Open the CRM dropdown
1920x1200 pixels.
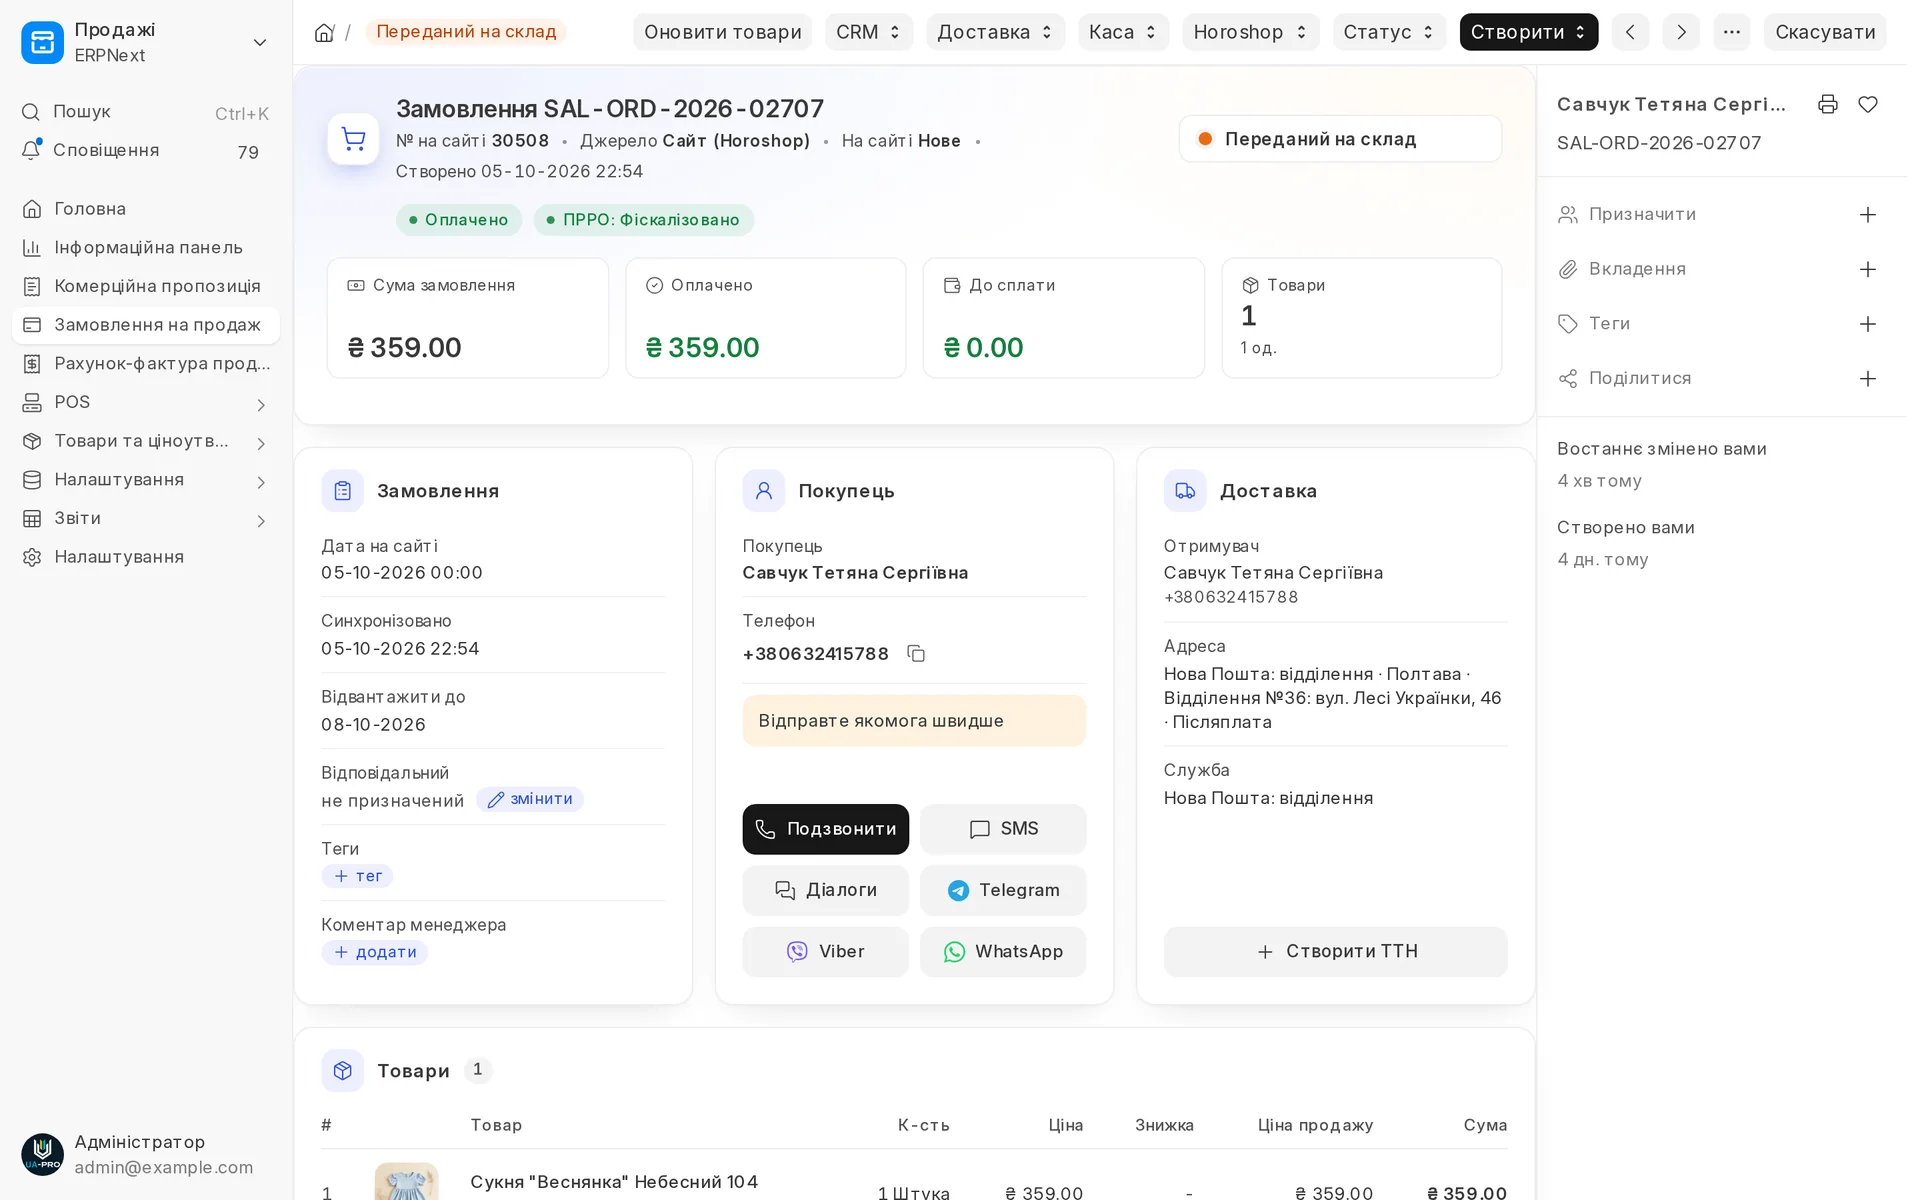coord(868,32)
